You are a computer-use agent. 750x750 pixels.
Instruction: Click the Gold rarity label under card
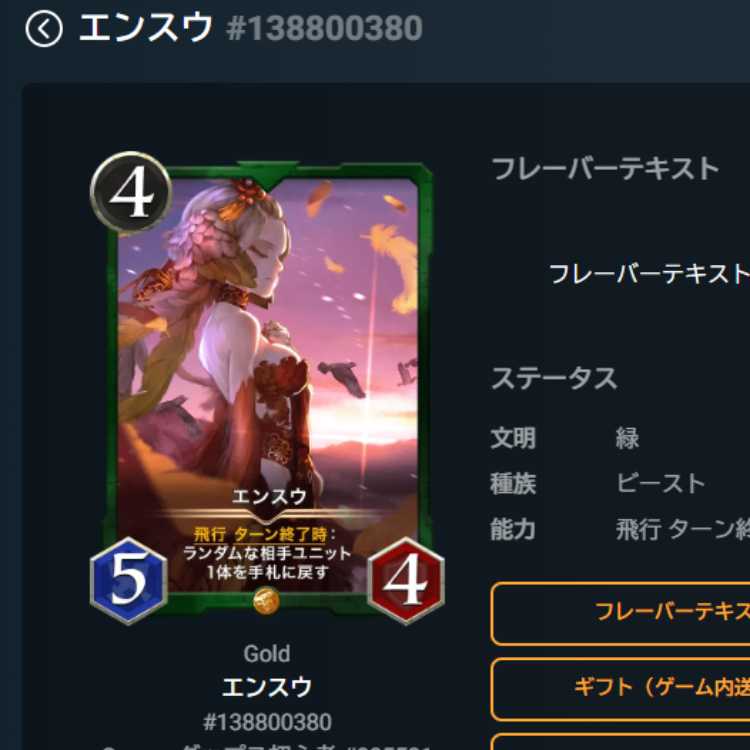267,653
